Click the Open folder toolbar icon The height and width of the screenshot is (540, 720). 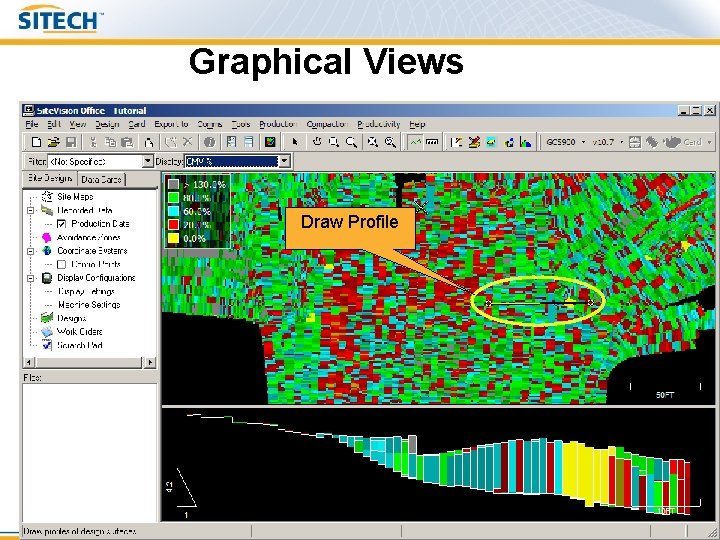(x=54, y=142)
